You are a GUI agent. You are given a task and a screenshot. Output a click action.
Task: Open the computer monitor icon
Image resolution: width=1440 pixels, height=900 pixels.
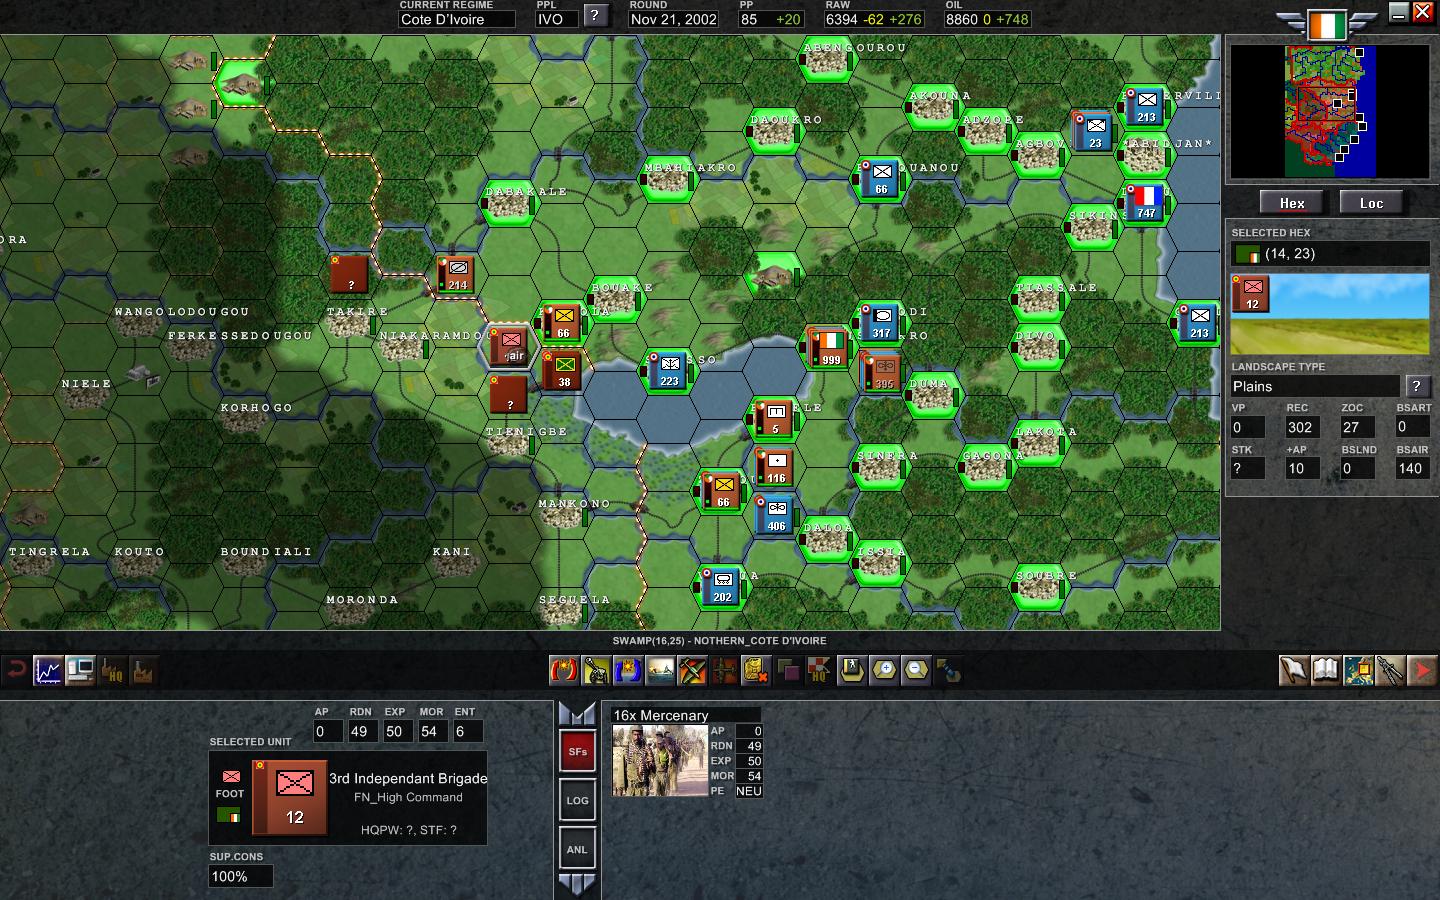80,670
